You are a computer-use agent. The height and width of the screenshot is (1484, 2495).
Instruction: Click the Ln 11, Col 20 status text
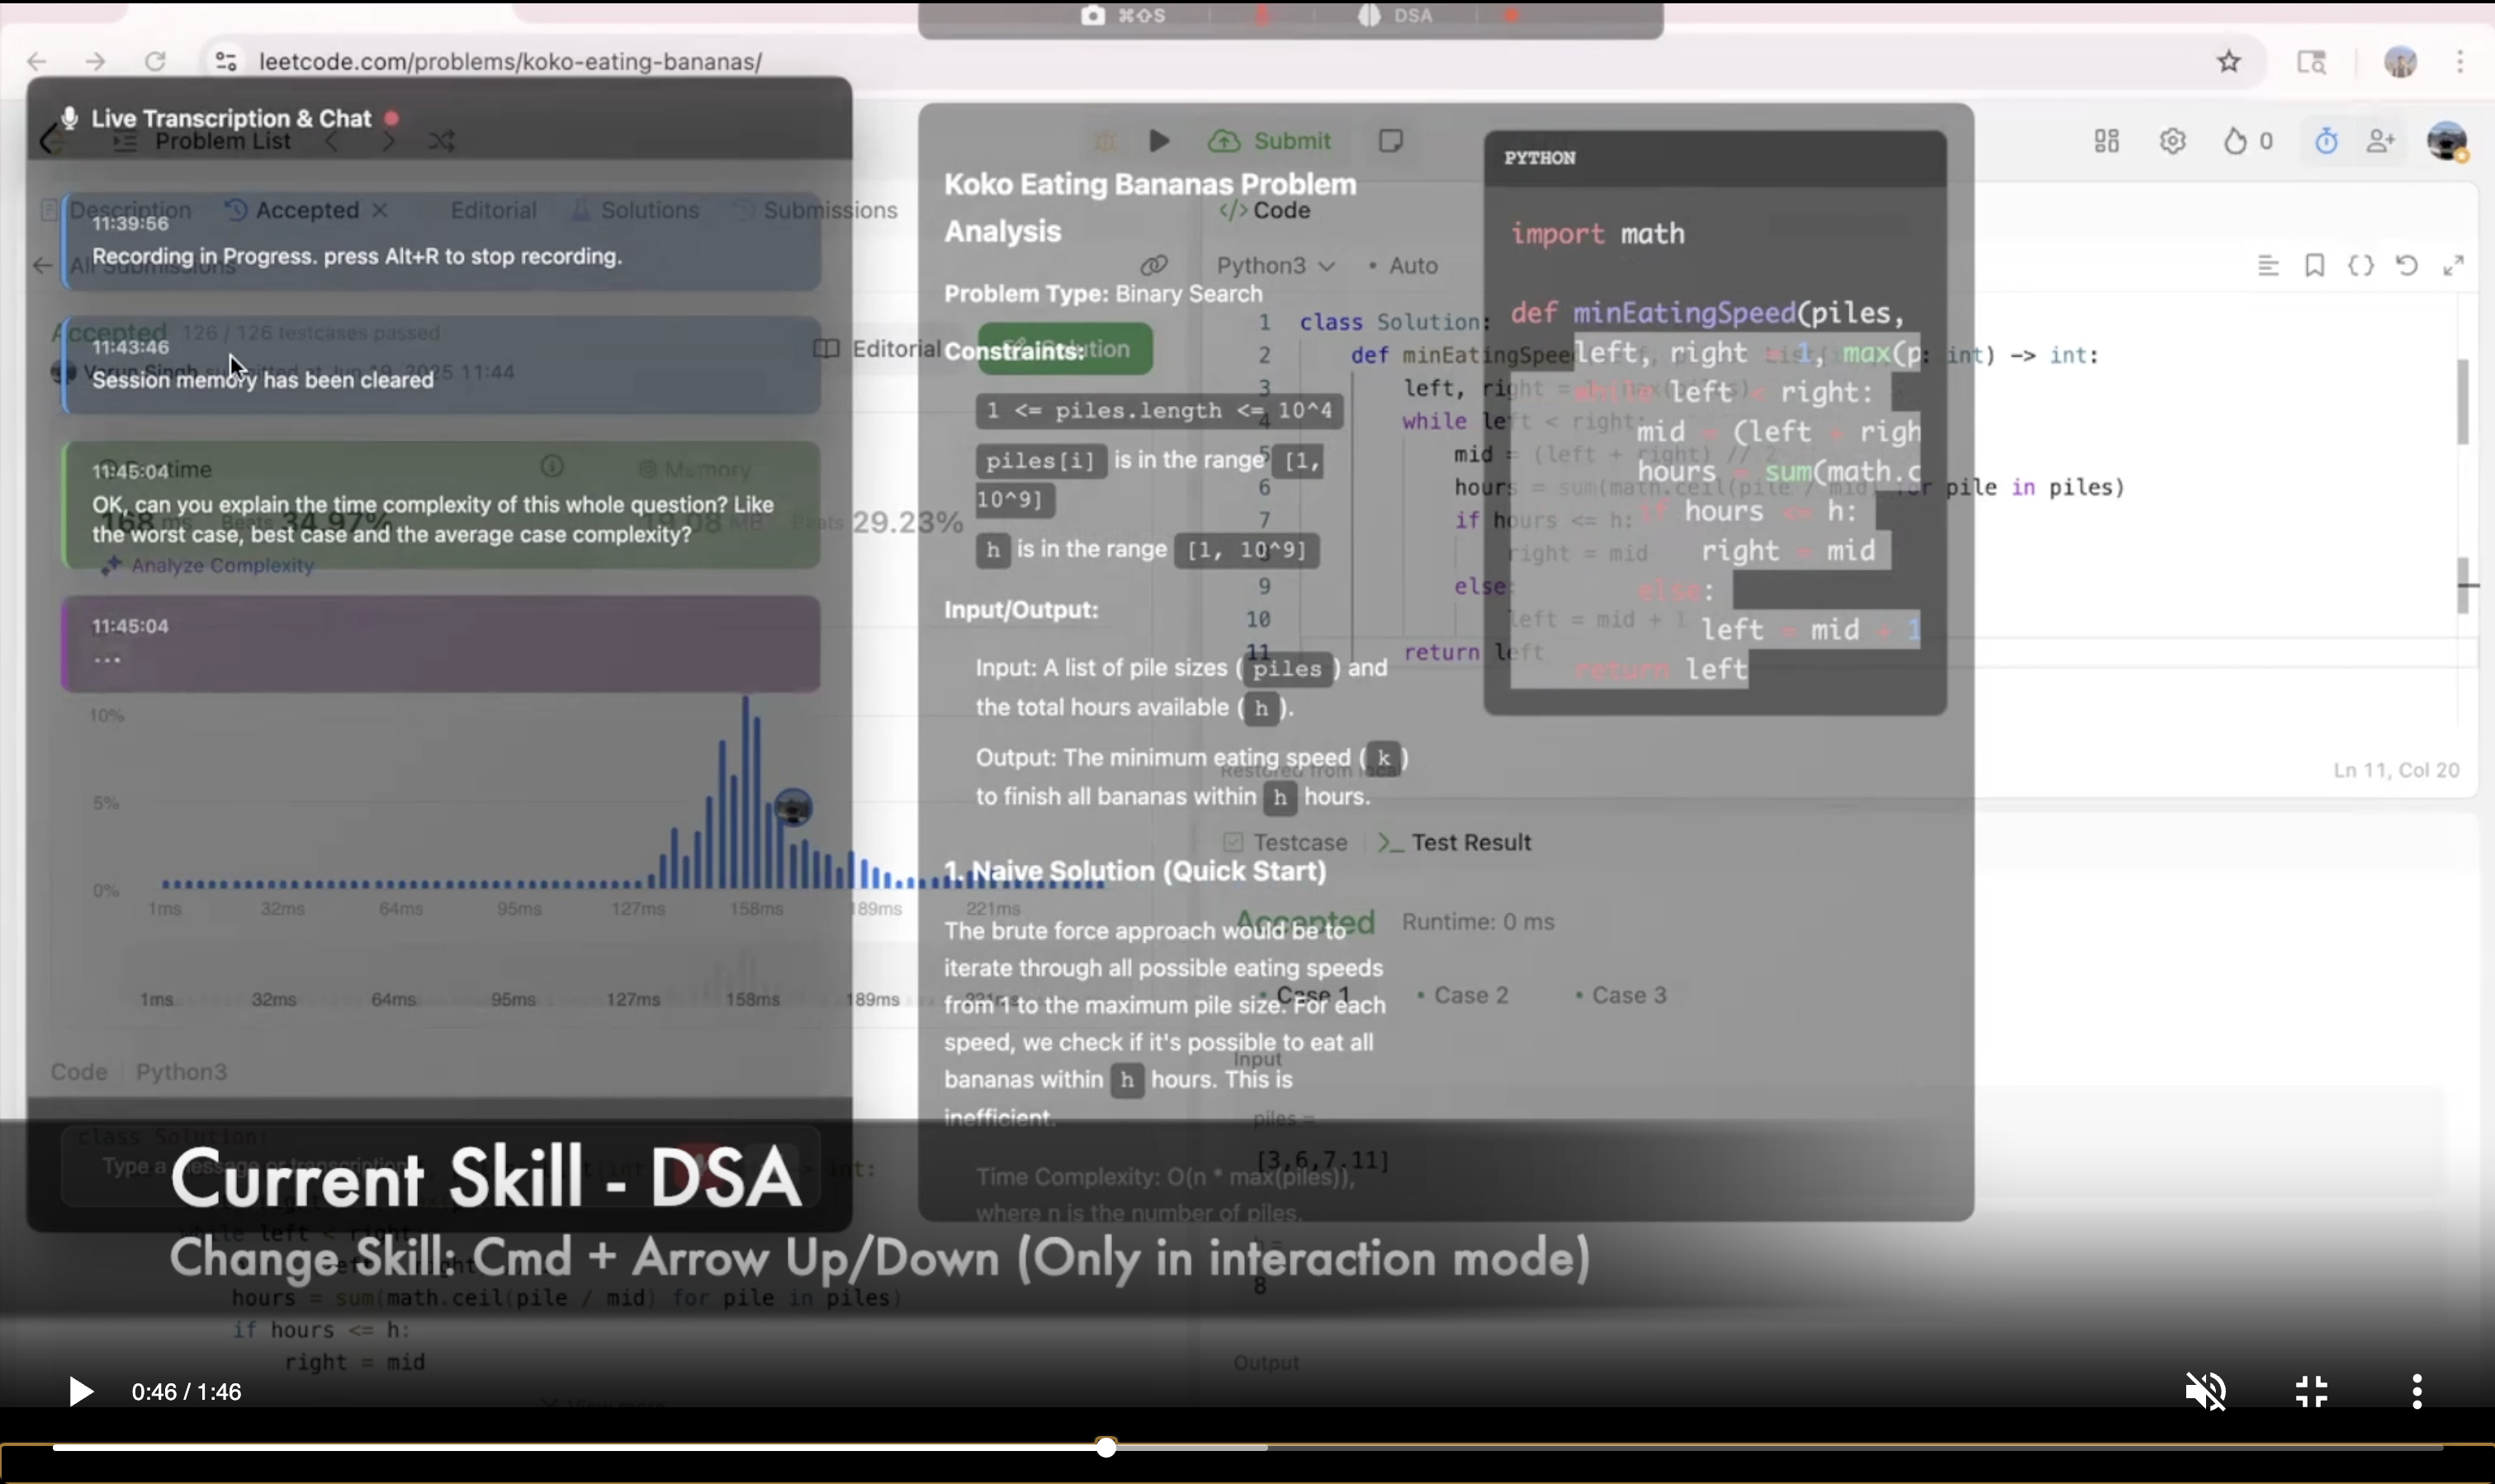pos(2396,771)
